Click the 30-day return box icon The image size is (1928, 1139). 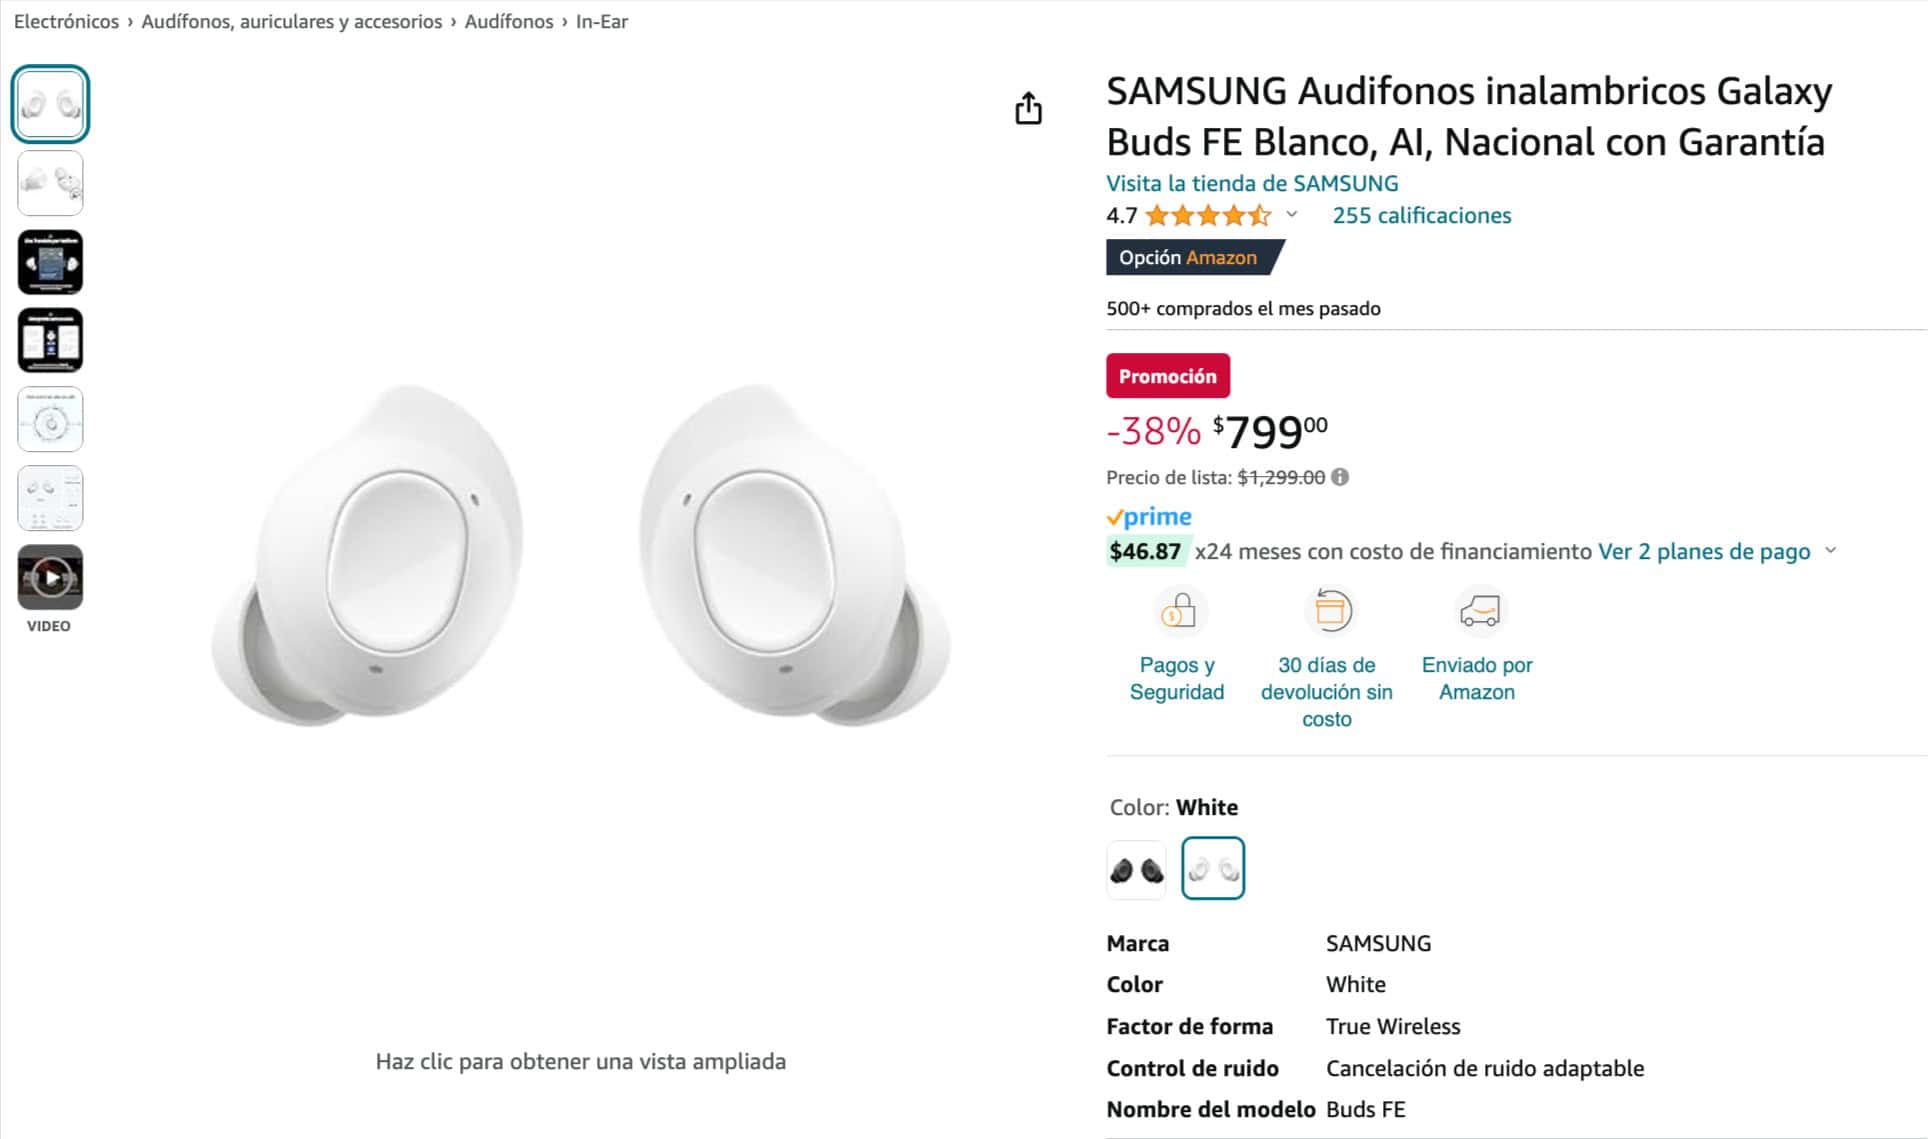click(1331, 610)
